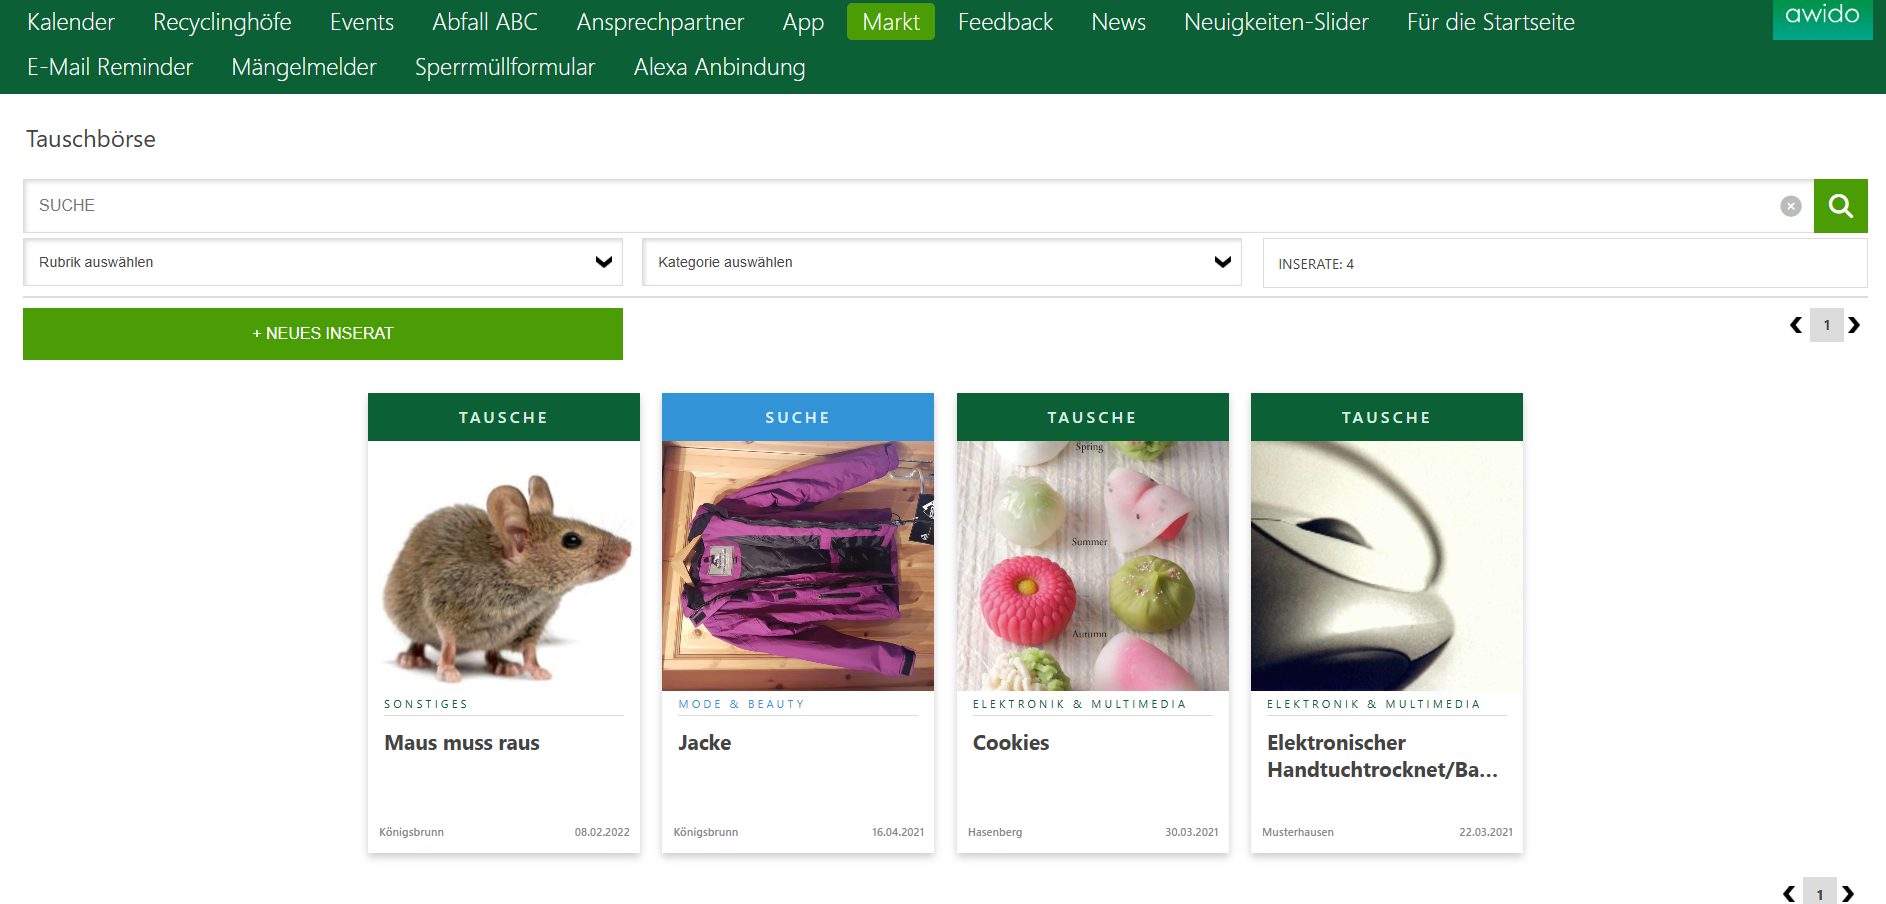Click the green magnifier search button
The width and height of the screenshot is (1886, 904).
click(x=1840, y=206)
